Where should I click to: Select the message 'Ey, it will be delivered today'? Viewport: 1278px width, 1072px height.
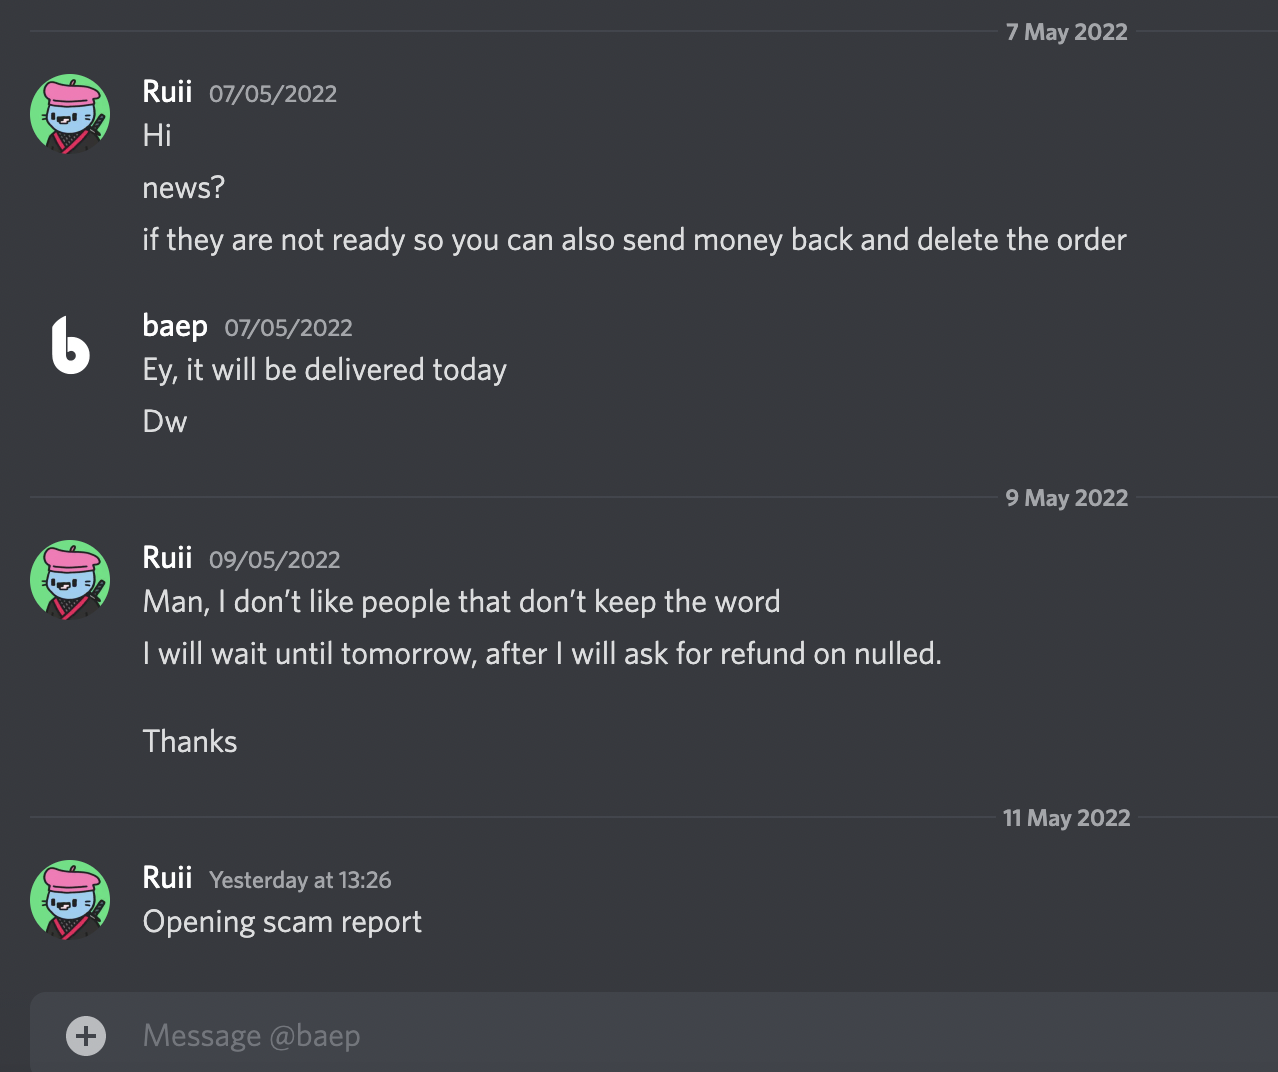(325, 370)
